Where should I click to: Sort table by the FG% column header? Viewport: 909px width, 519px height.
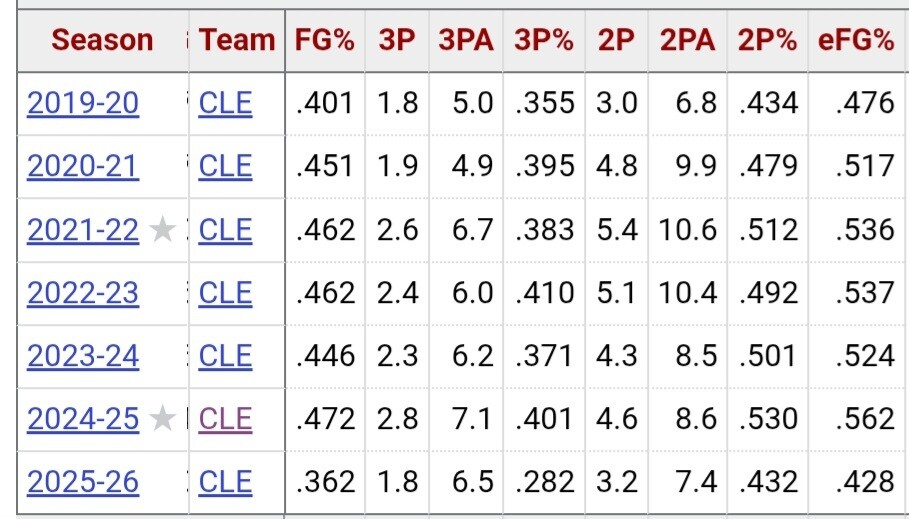[x=325, y=41]
